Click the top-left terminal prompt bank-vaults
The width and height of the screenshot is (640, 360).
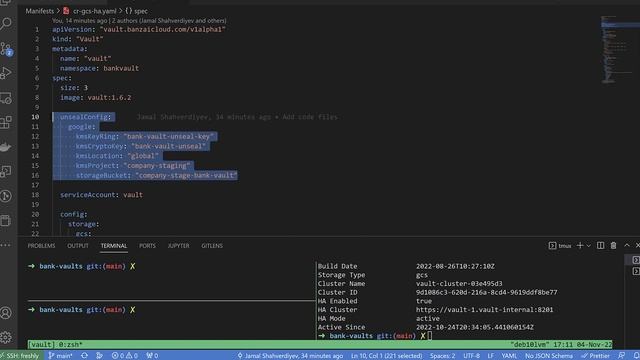(61, 266)
